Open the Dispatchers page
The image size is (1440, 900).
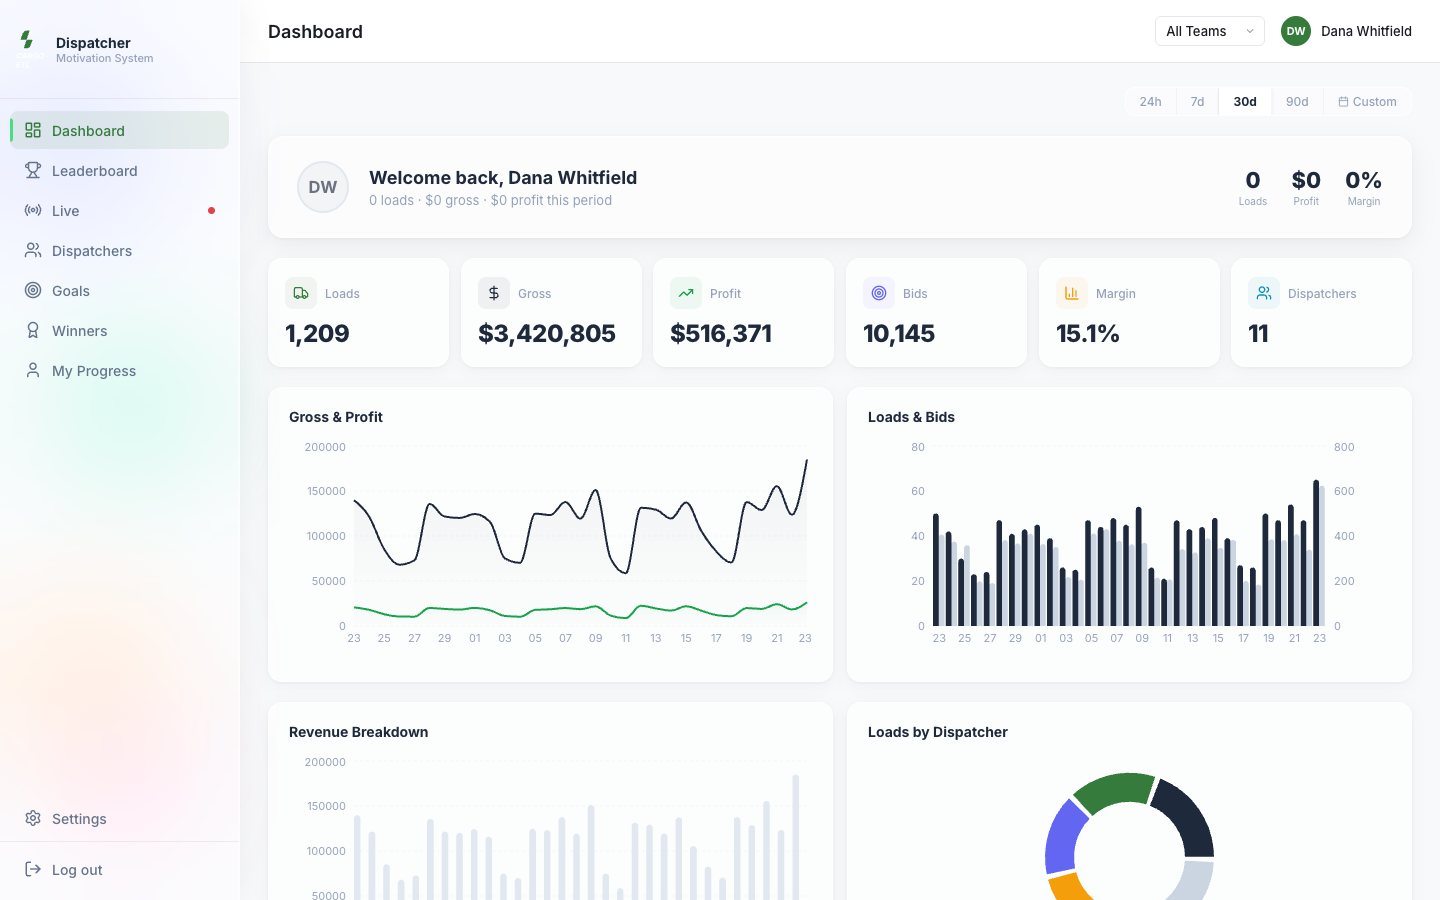click(120, 250)
